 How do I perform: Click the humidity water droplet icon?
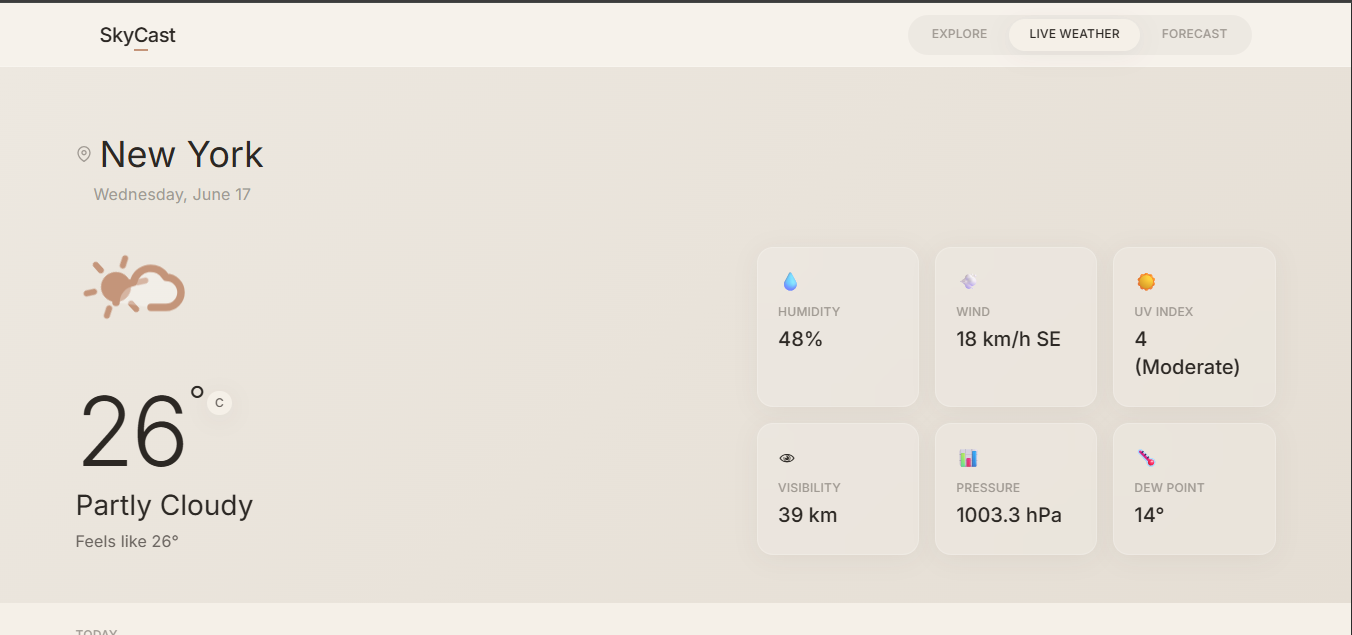(x=790, y=282)
